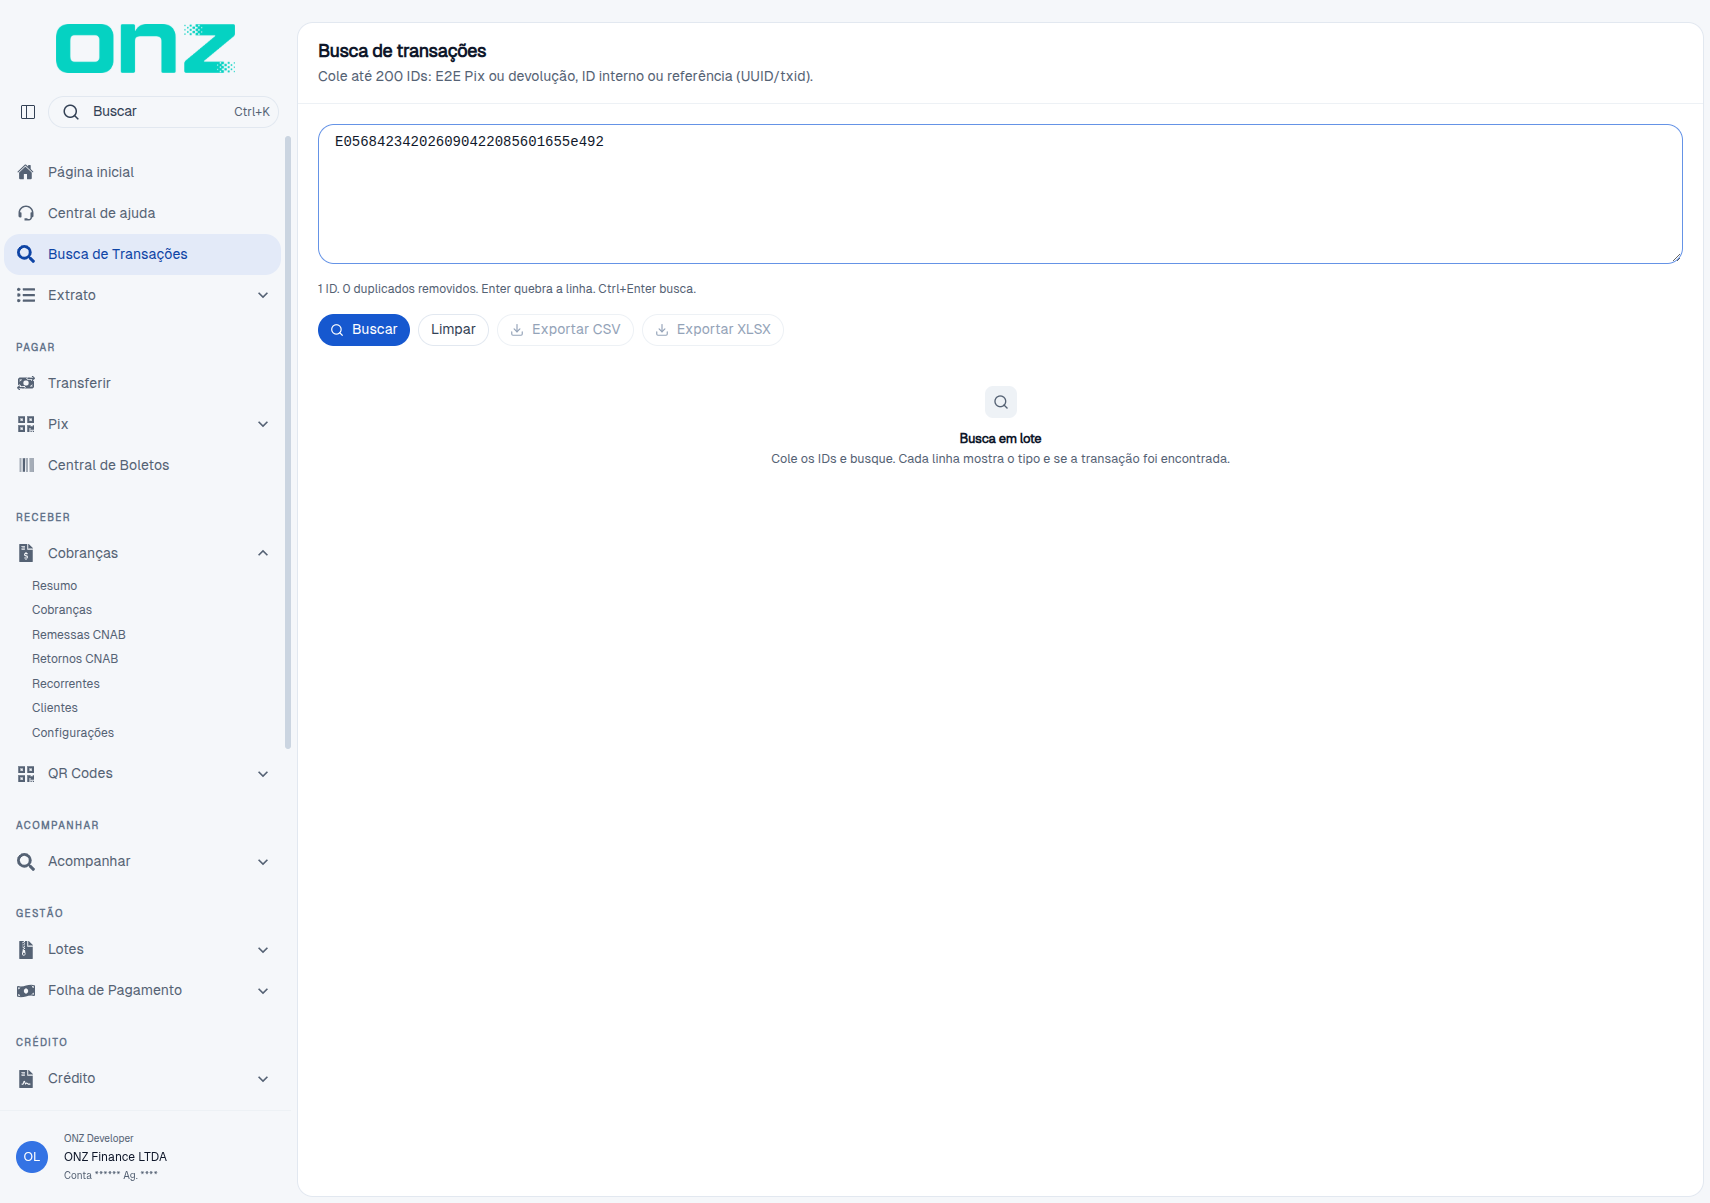
Task: Click the blue Buscar button
Action: [x=364, y=330]
